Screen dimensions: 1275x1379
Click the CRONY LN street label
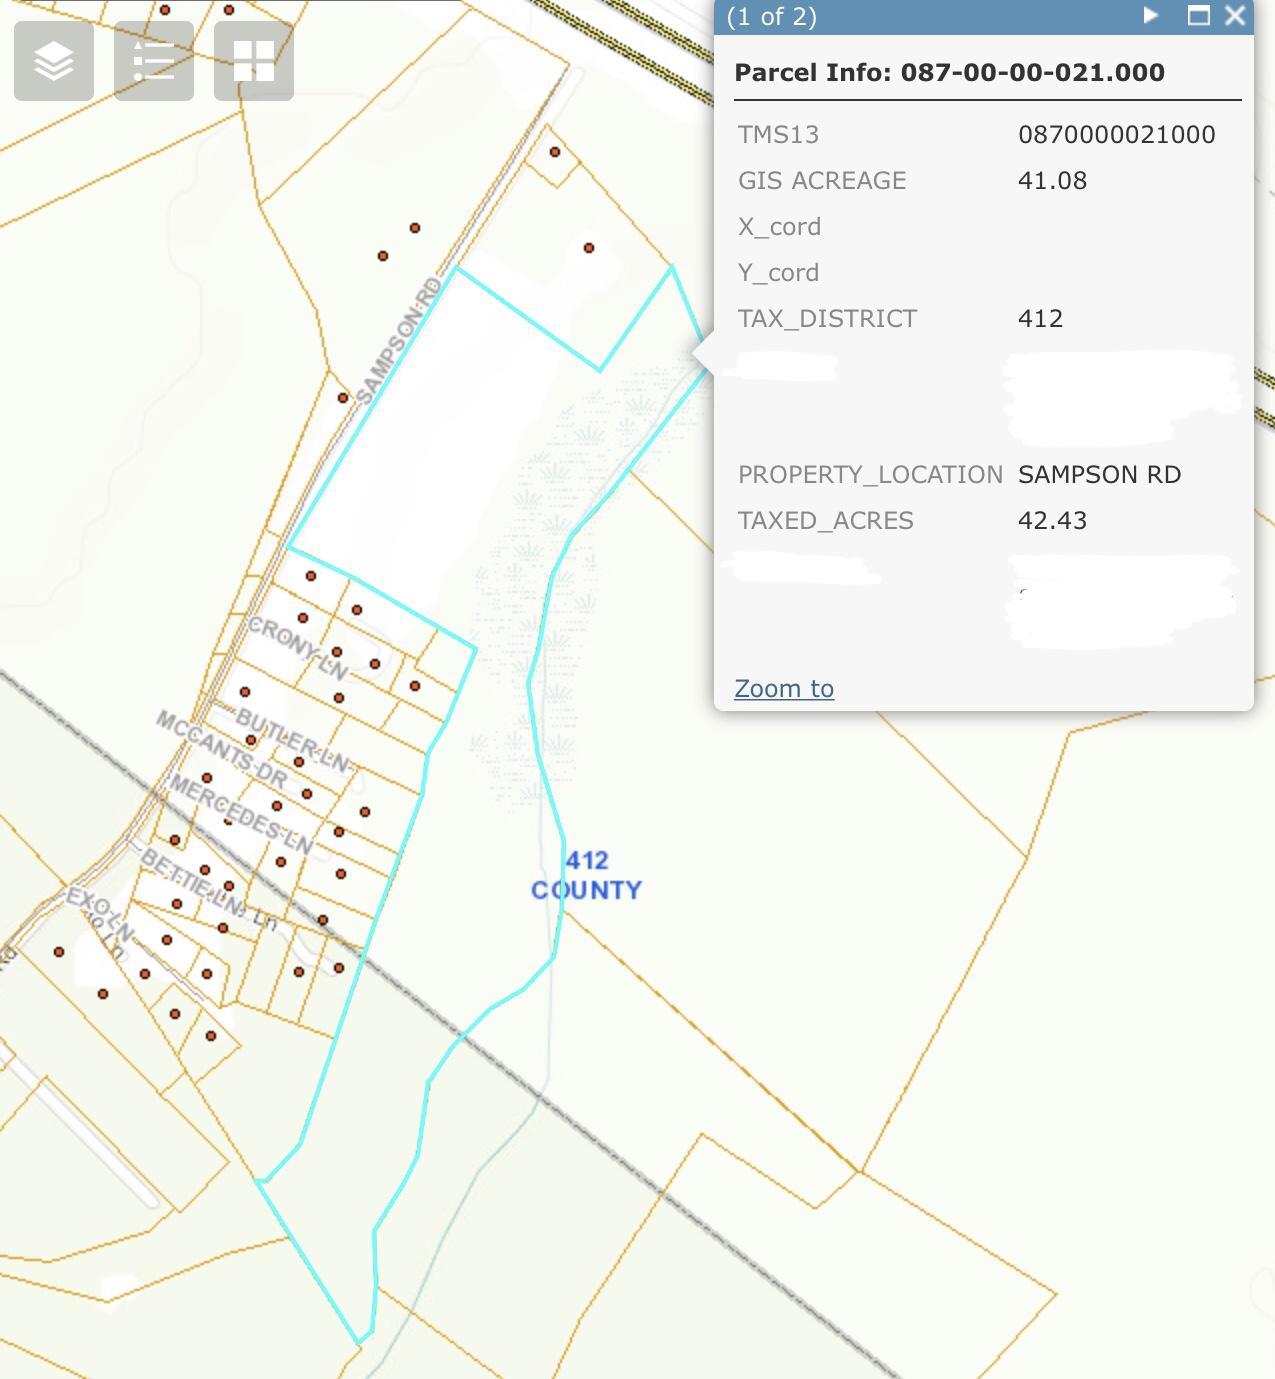[x=298, y=648]
